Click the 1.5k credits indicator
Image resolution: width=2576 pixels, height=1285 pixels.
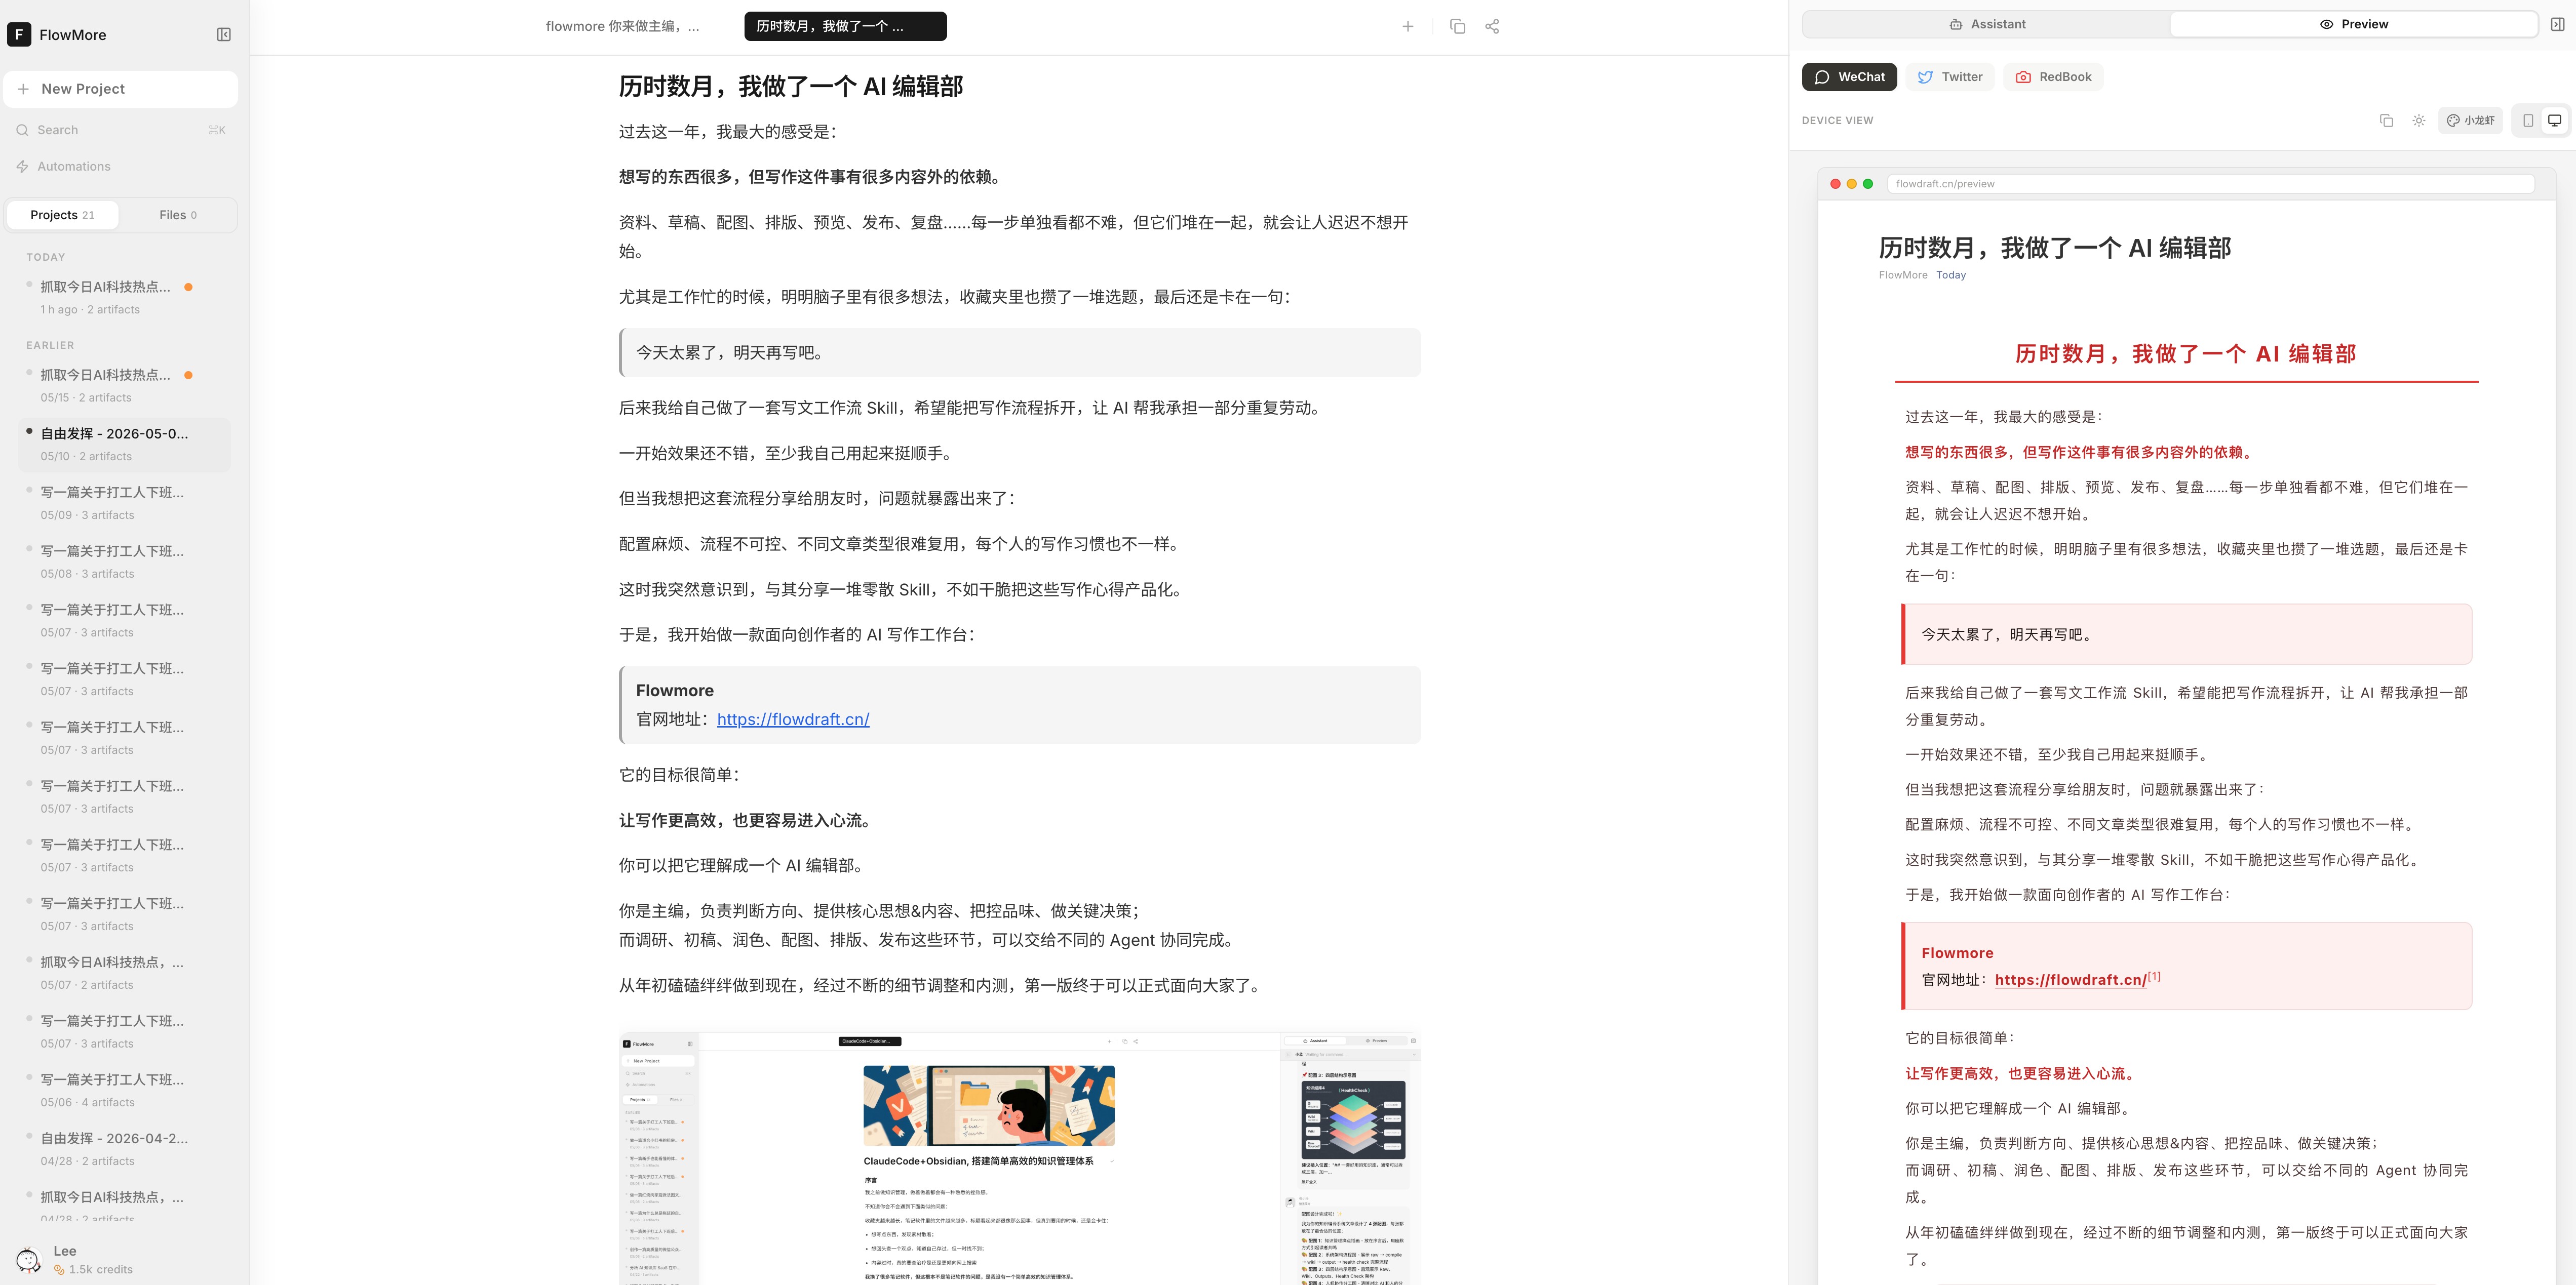pyautogui.click(x=93, y=1270)
